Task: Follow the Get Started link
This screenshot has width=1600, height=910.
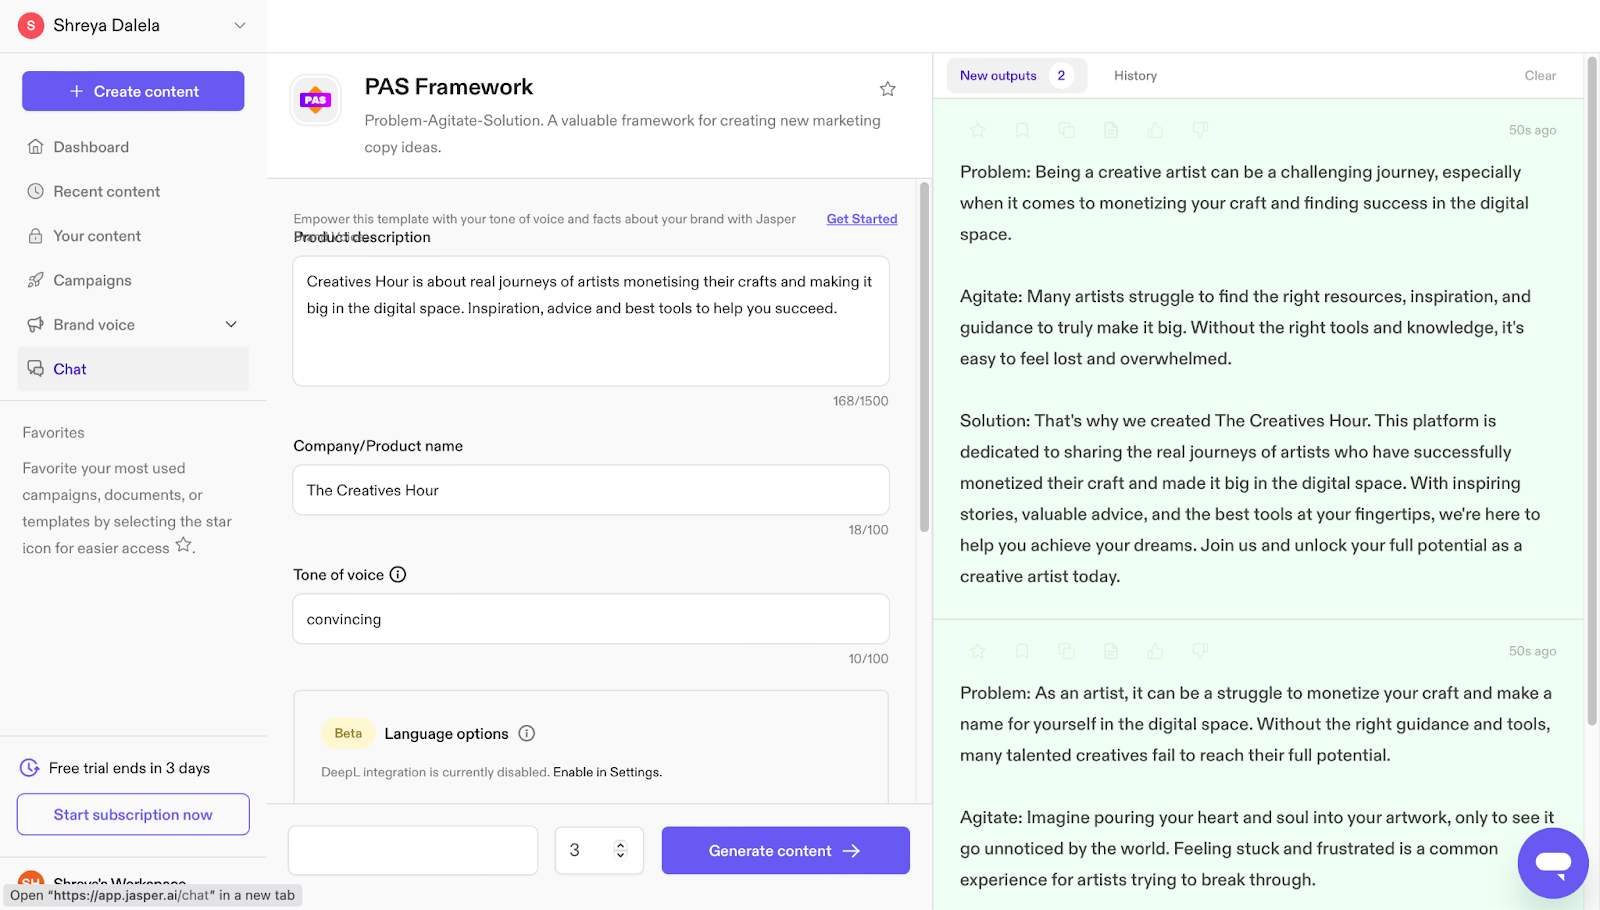Action: 862,219
